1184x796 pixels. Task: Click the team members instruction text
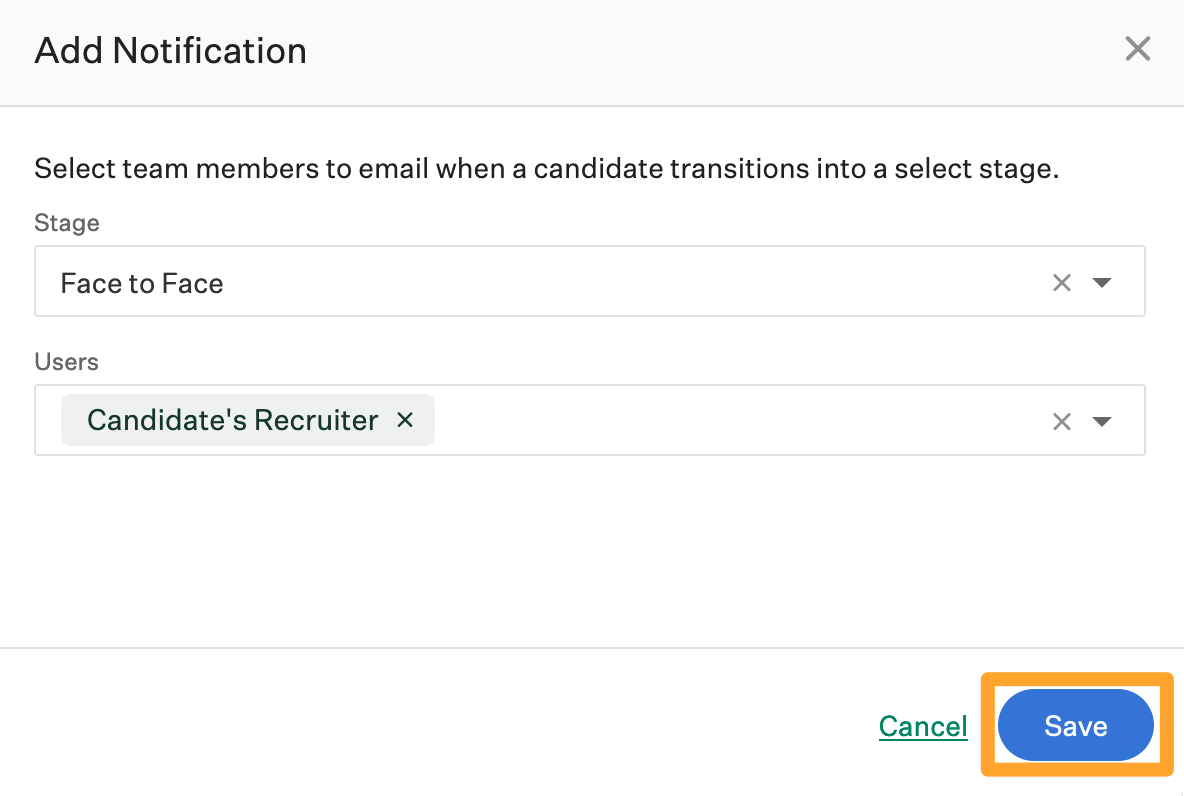tap(546, 168)
